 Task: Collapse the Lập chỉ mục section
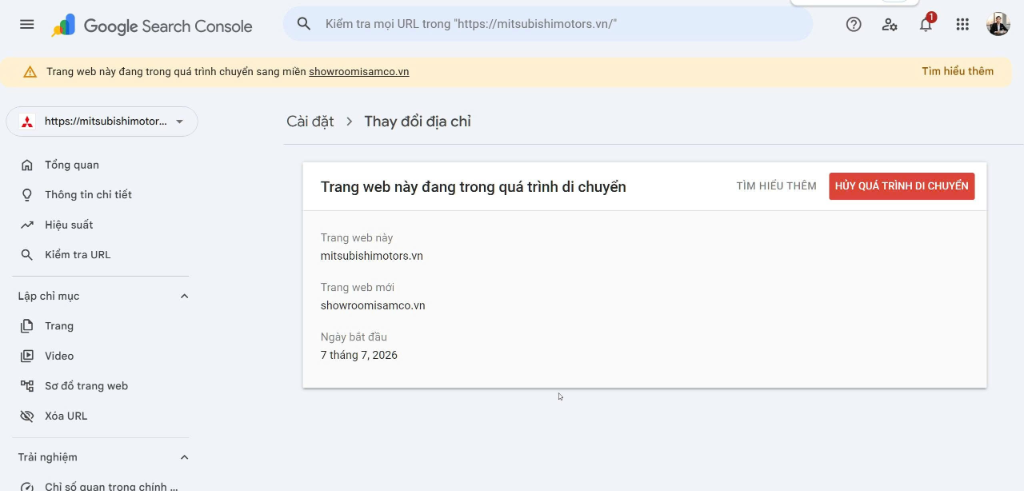click(184, 296)
